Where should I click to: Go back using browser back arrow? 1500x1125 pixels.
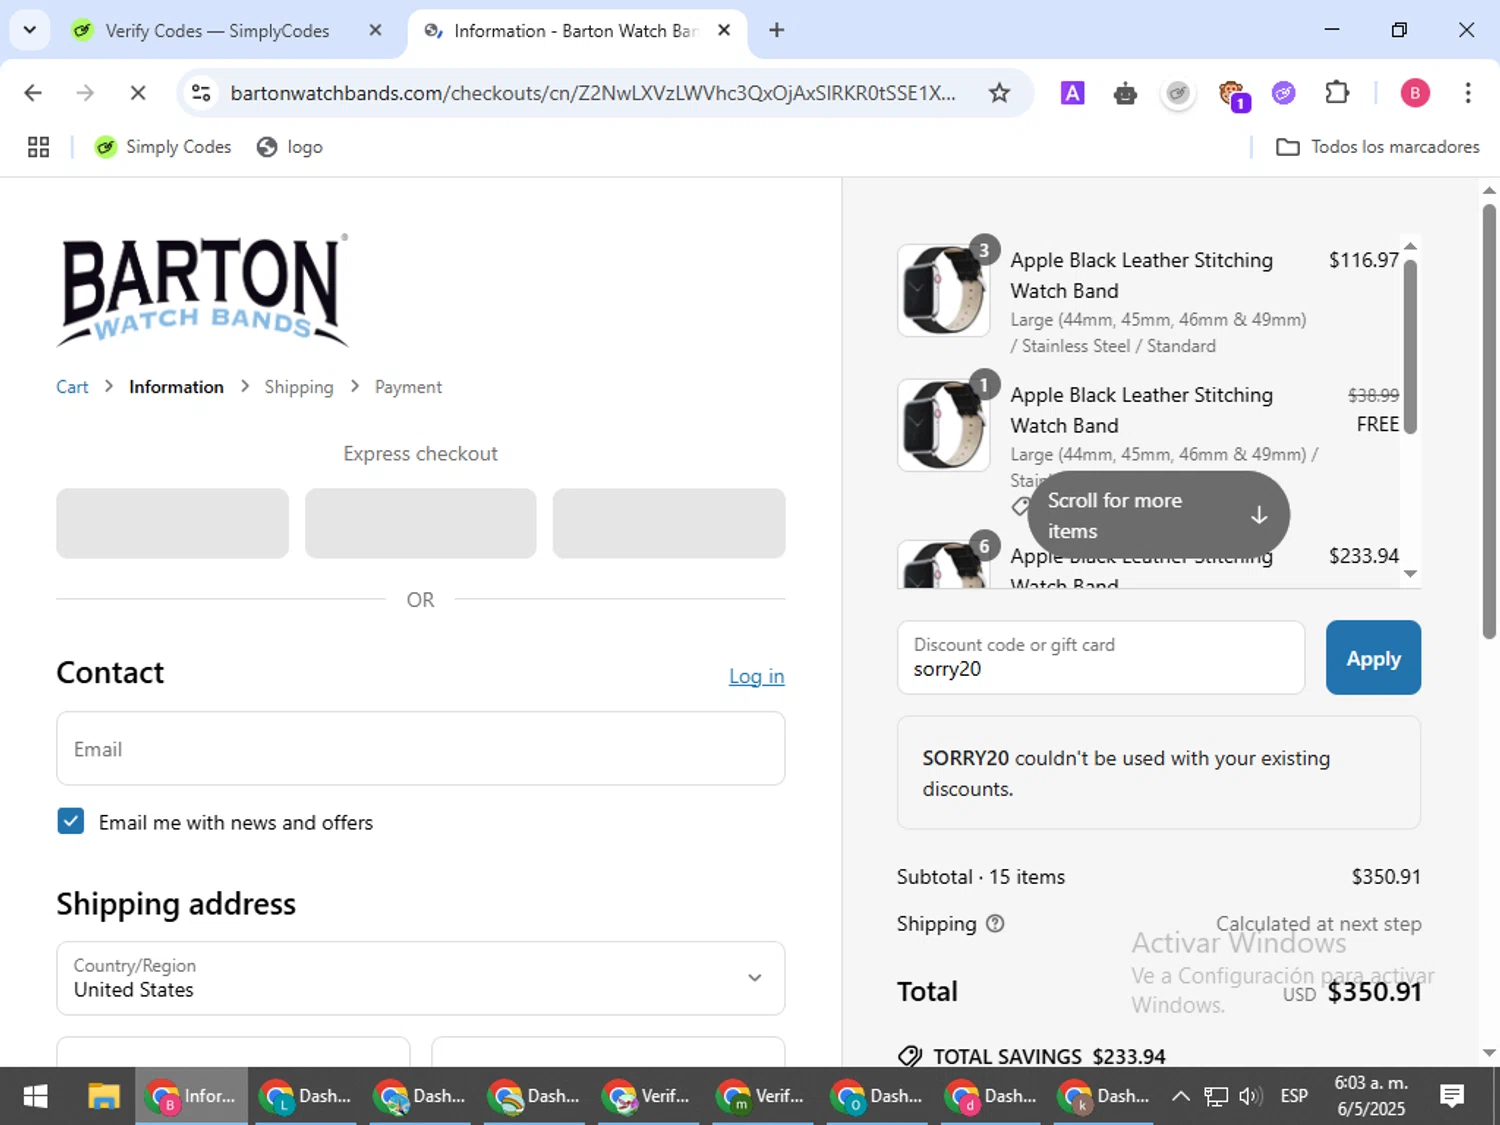[33, 93]
